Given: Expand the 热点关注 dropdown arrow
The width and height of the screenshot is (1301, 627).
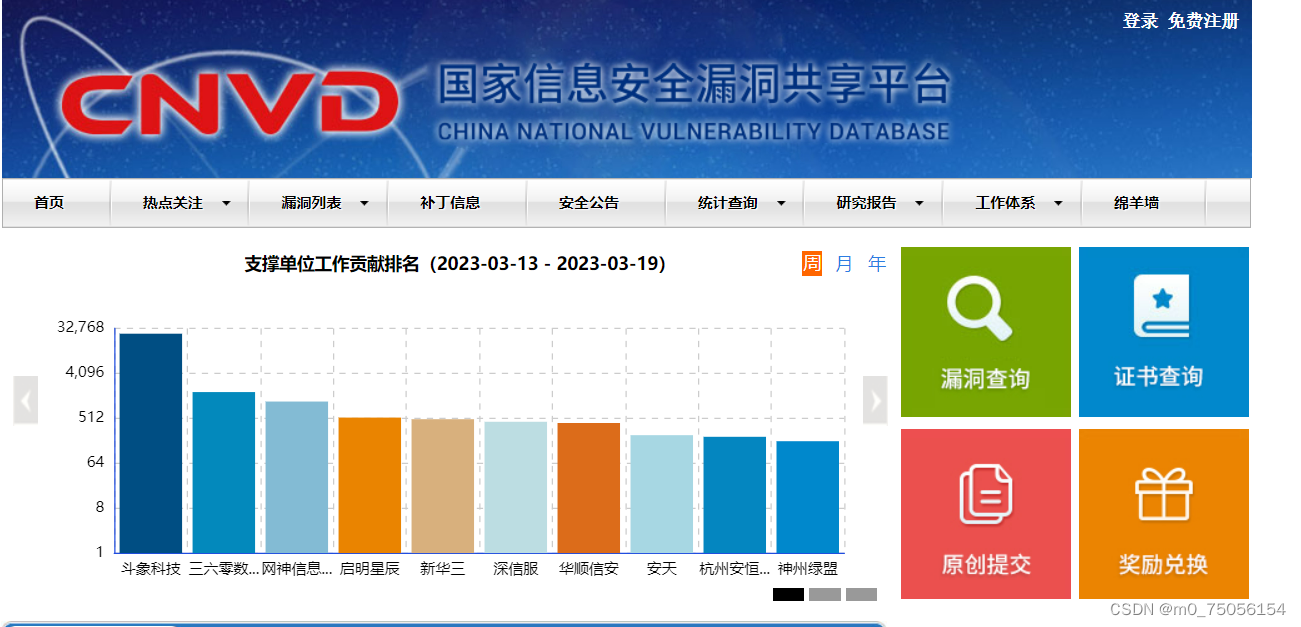Looking at the screenshot, I should click(226, 204).
